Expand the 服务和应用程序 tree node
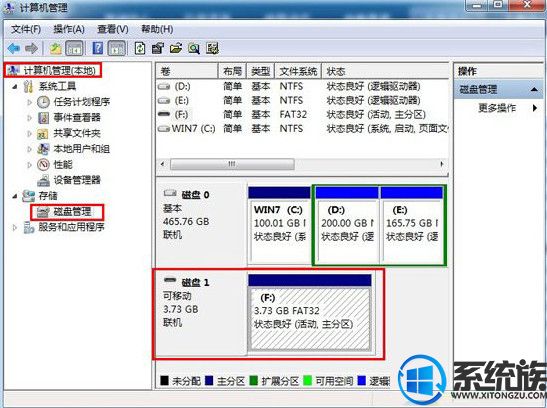 pyautogui.click(x=15, y=228)
